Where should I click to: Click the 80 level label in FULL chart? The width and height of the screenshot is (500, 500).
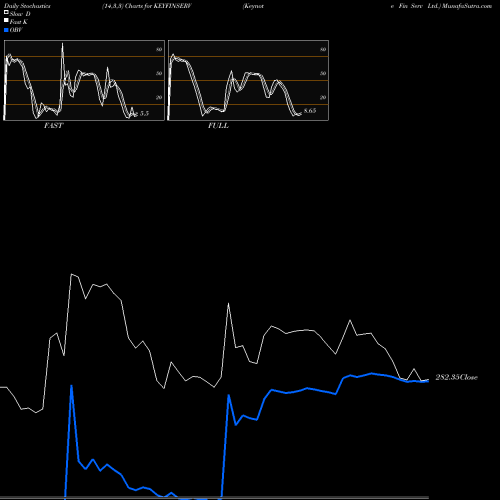point(323,49)
